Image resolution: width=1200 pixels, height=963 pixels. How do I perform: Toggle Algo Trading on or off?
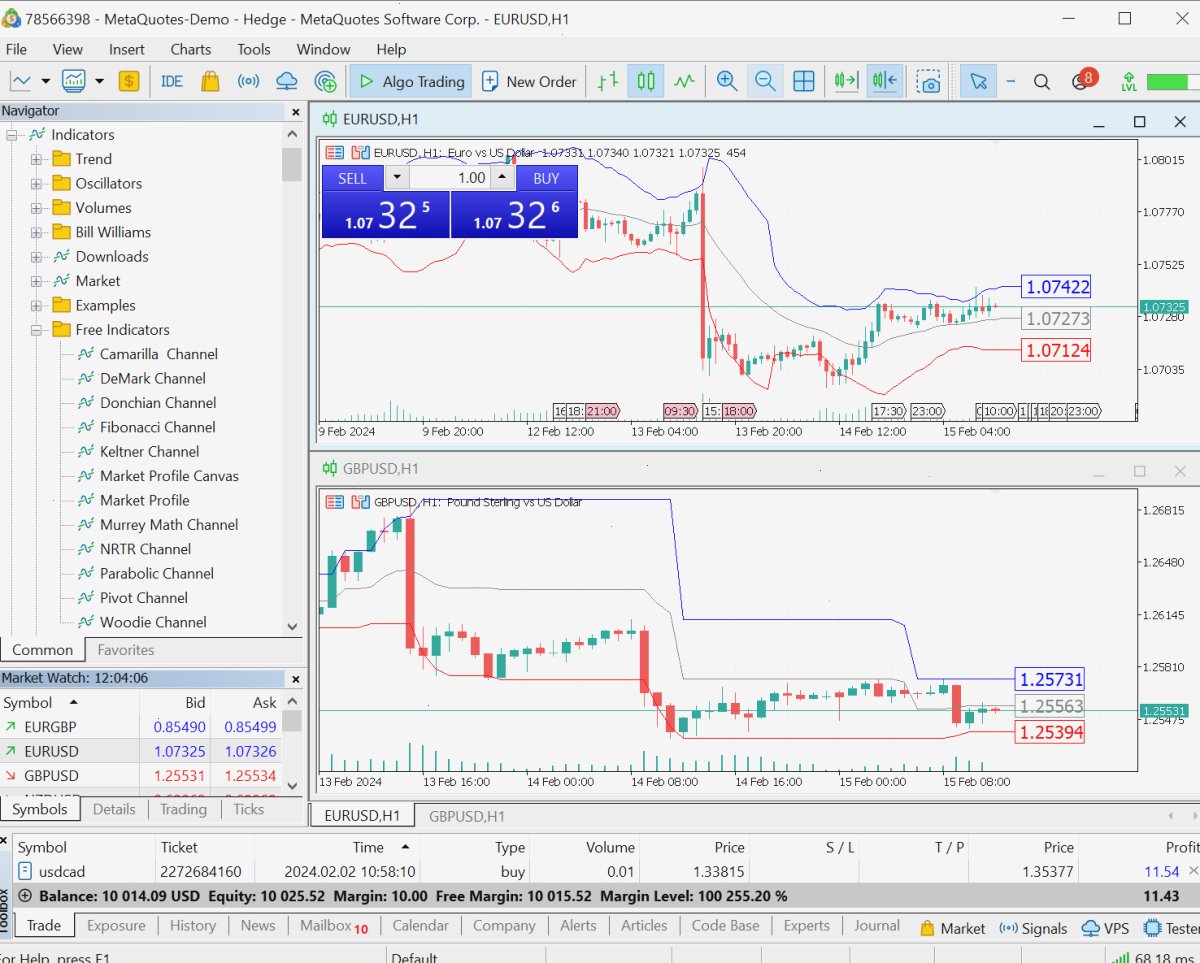tap(411, 81)
